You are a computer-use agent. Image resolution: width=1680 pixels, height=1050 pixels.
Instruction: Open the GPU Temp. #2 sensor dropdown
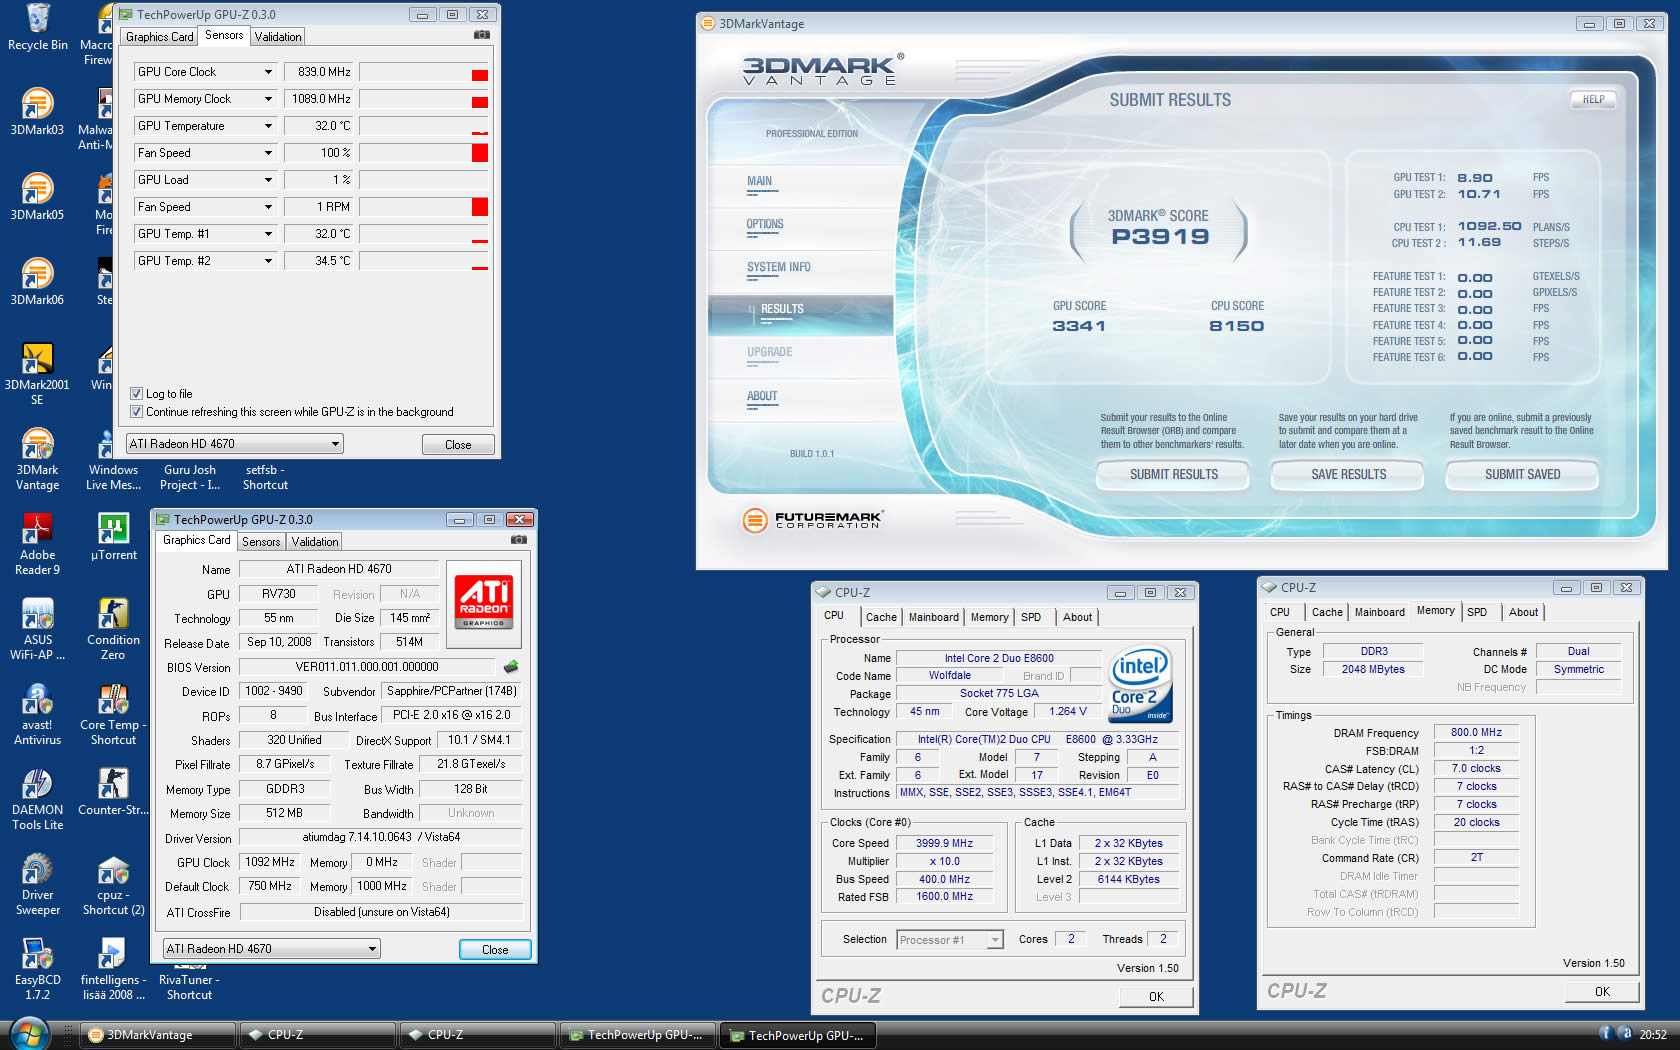[x=268, y=261]
